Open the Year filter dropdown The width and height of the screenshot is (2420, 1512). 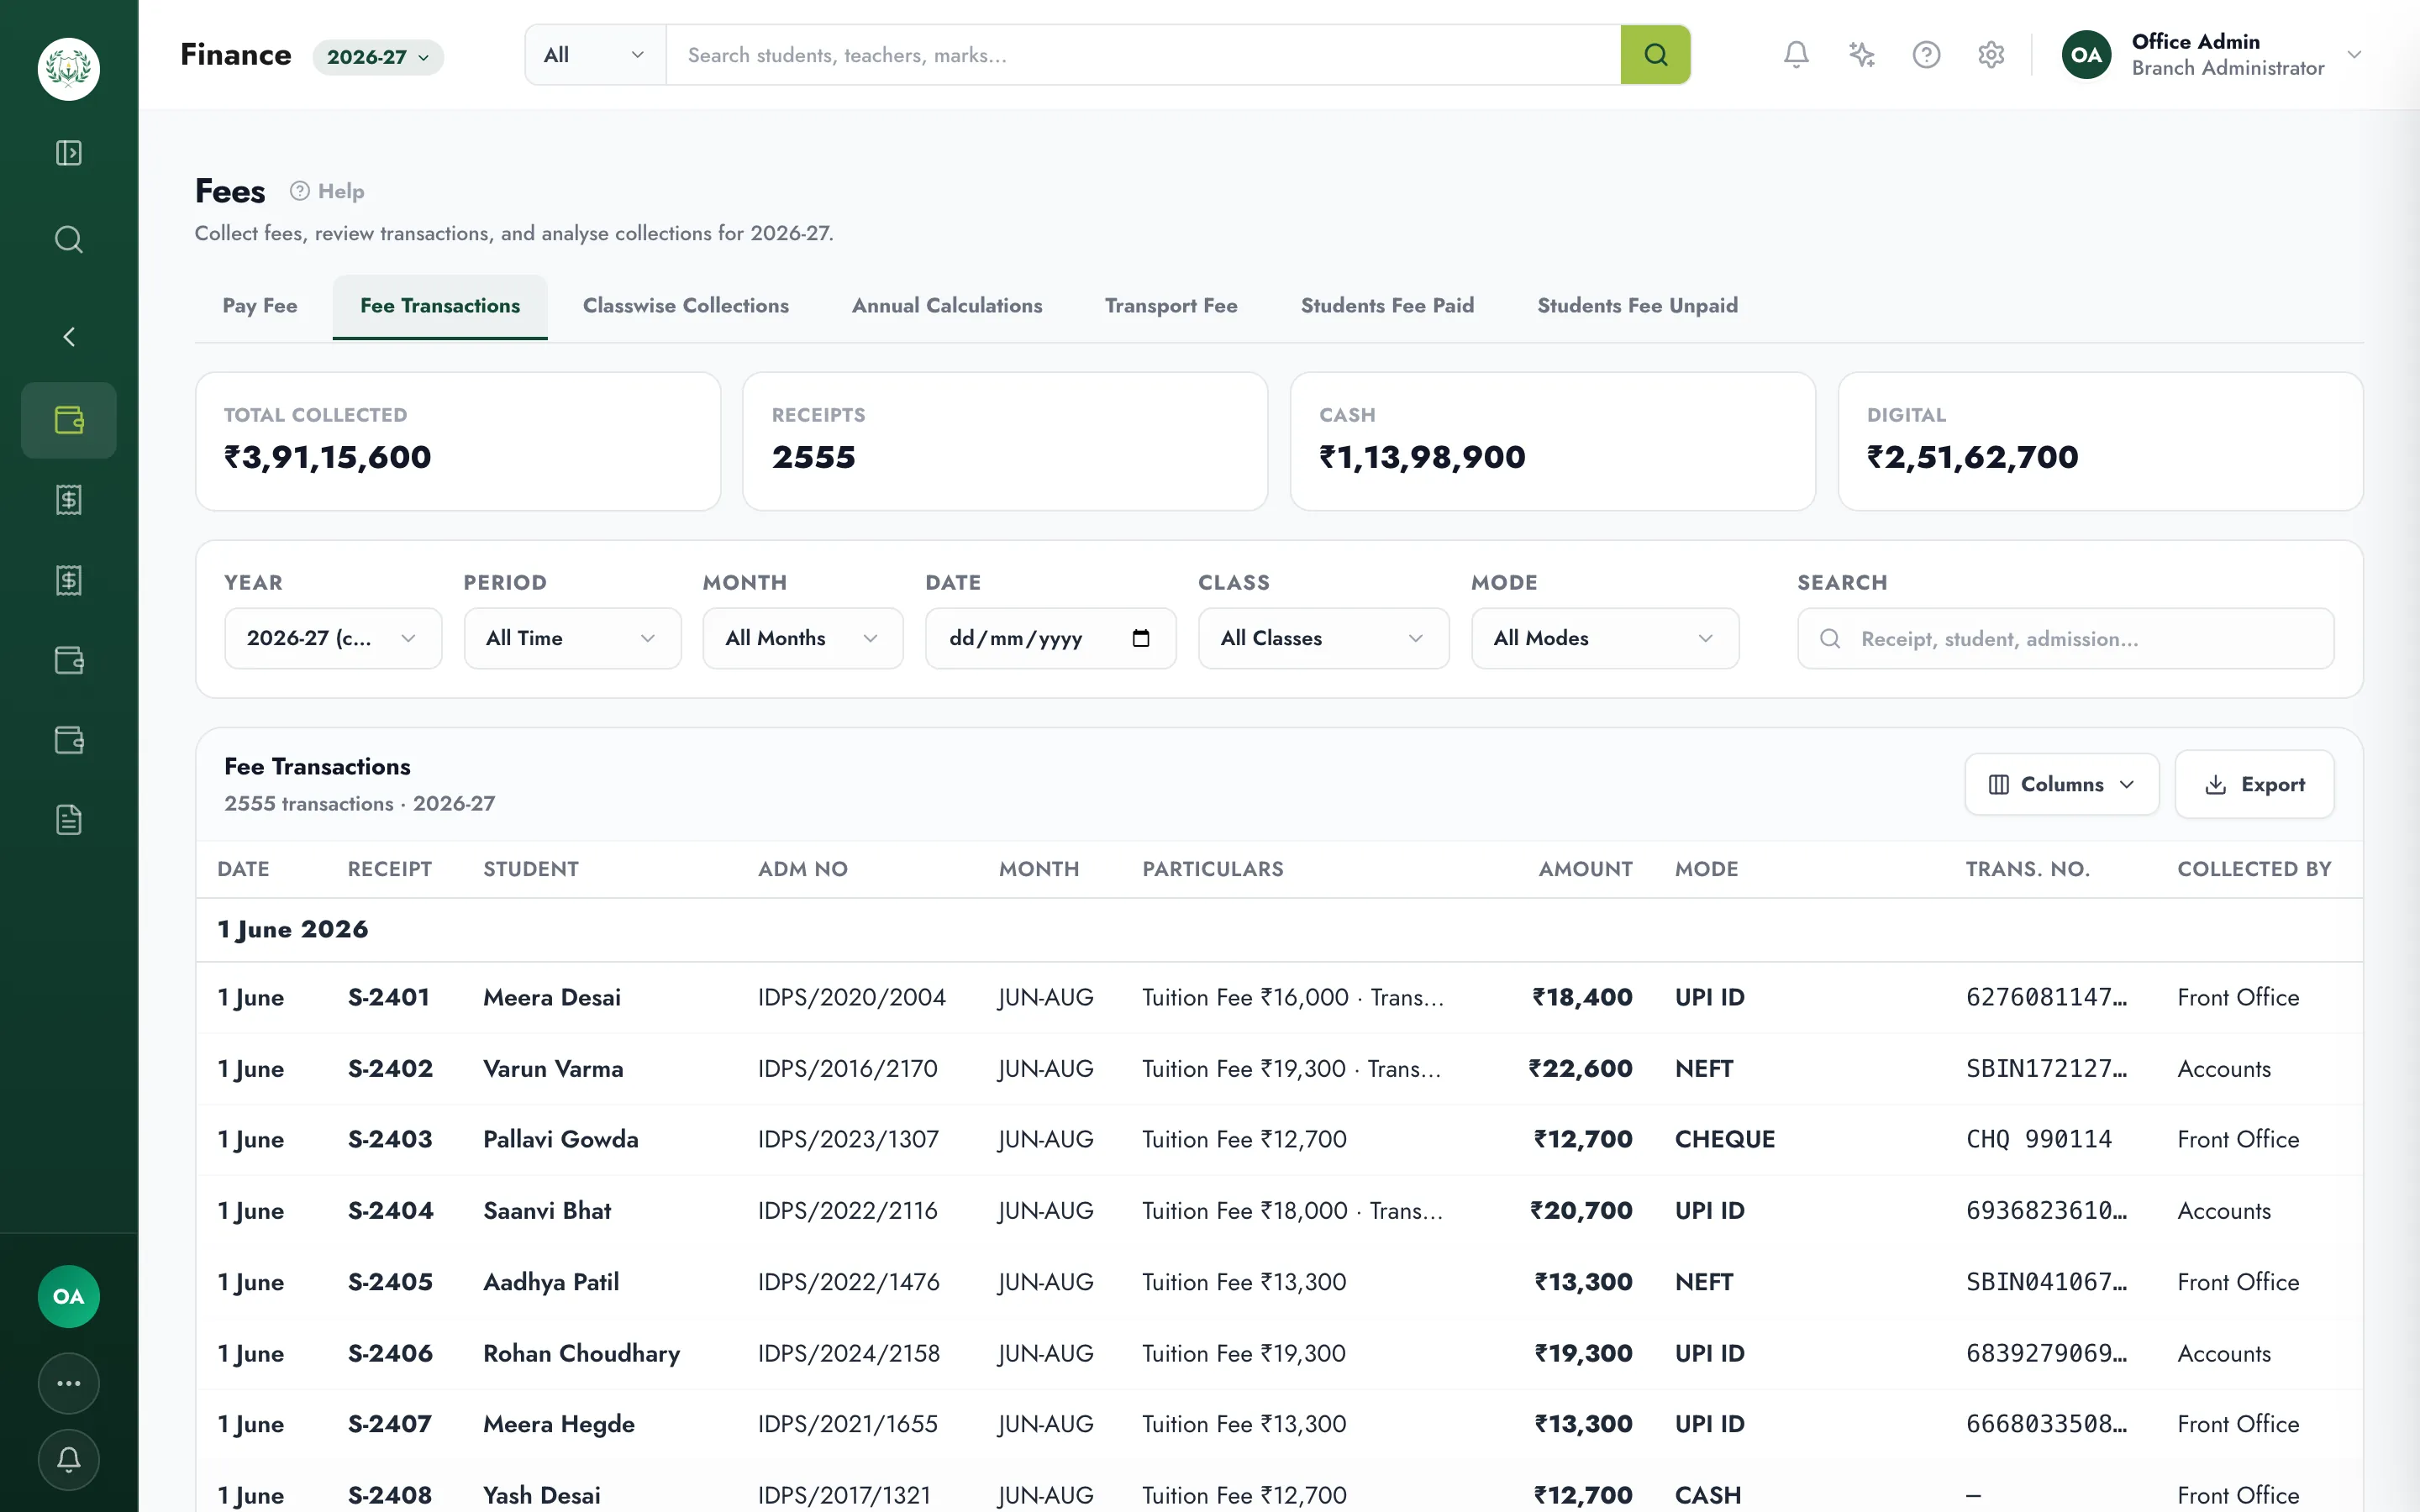(x=332, y=638)
